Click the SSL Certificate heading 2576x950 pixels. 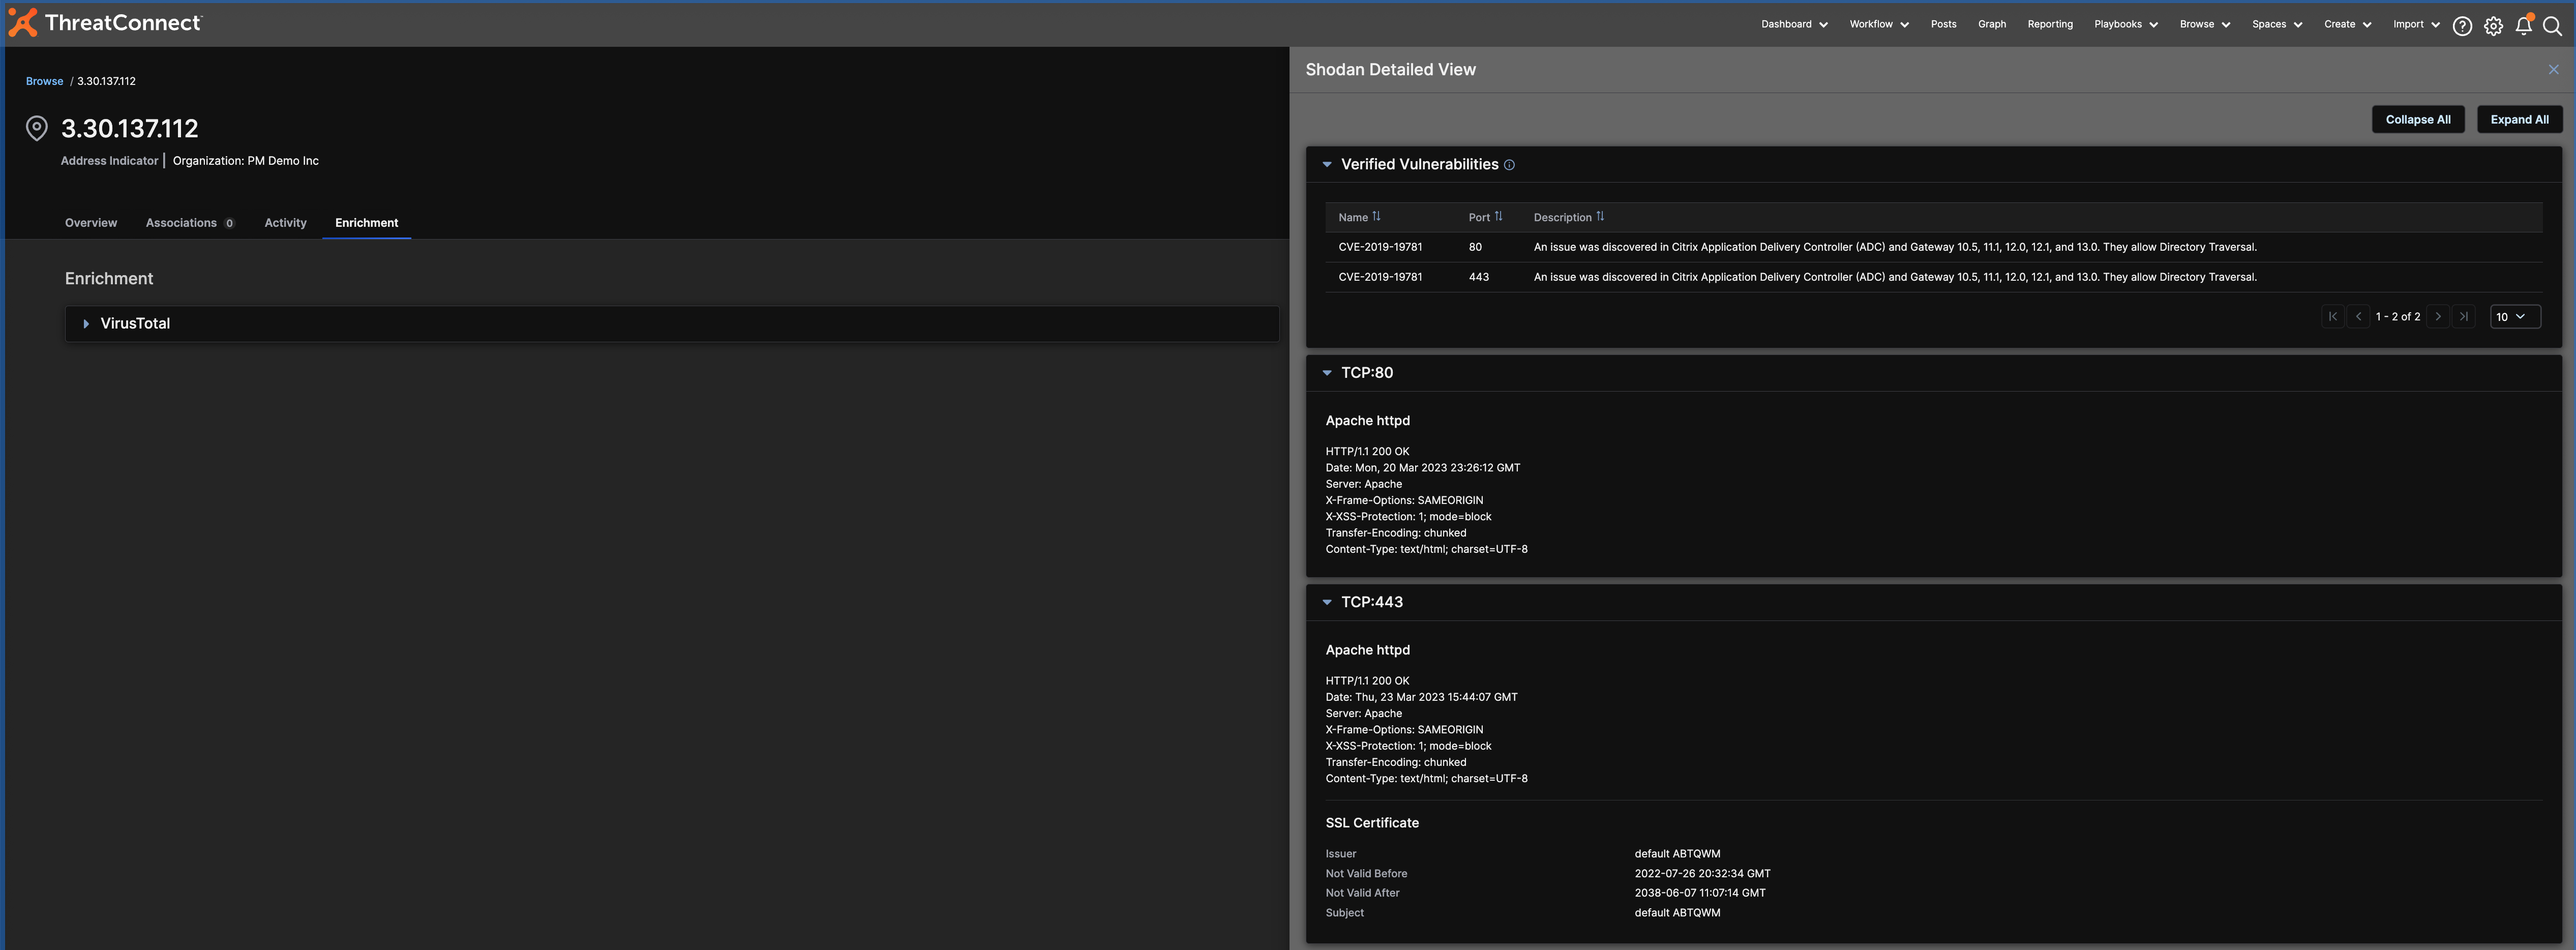(1371, 823)
